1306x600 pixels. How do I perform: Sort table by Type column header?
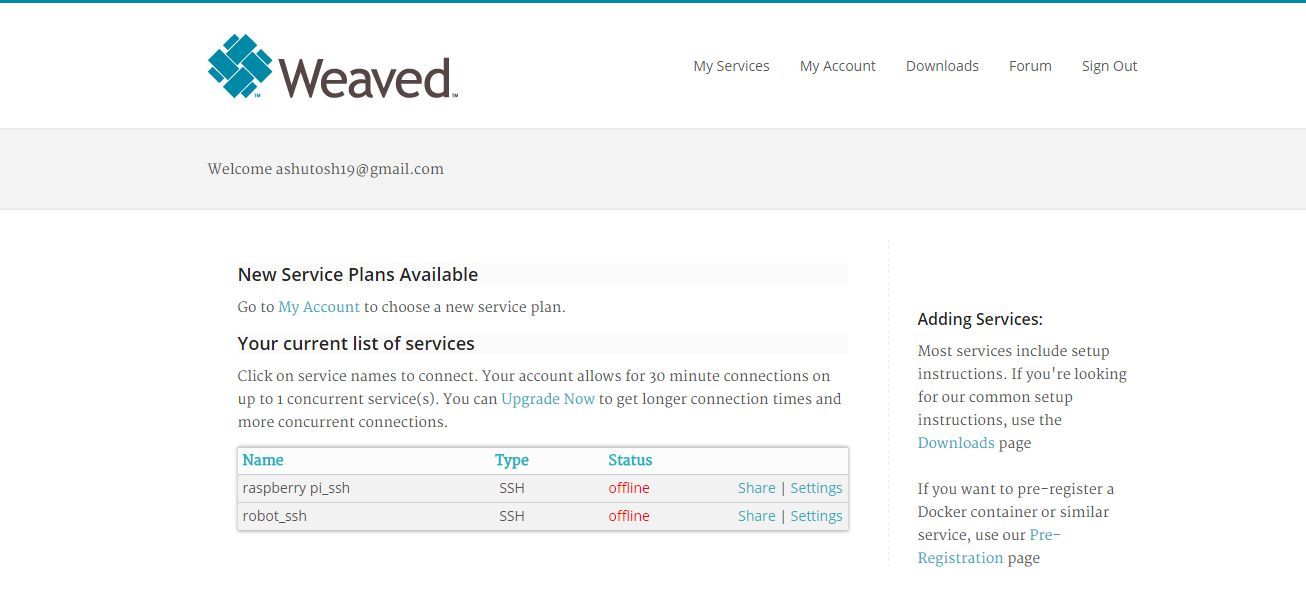(511, 460)
